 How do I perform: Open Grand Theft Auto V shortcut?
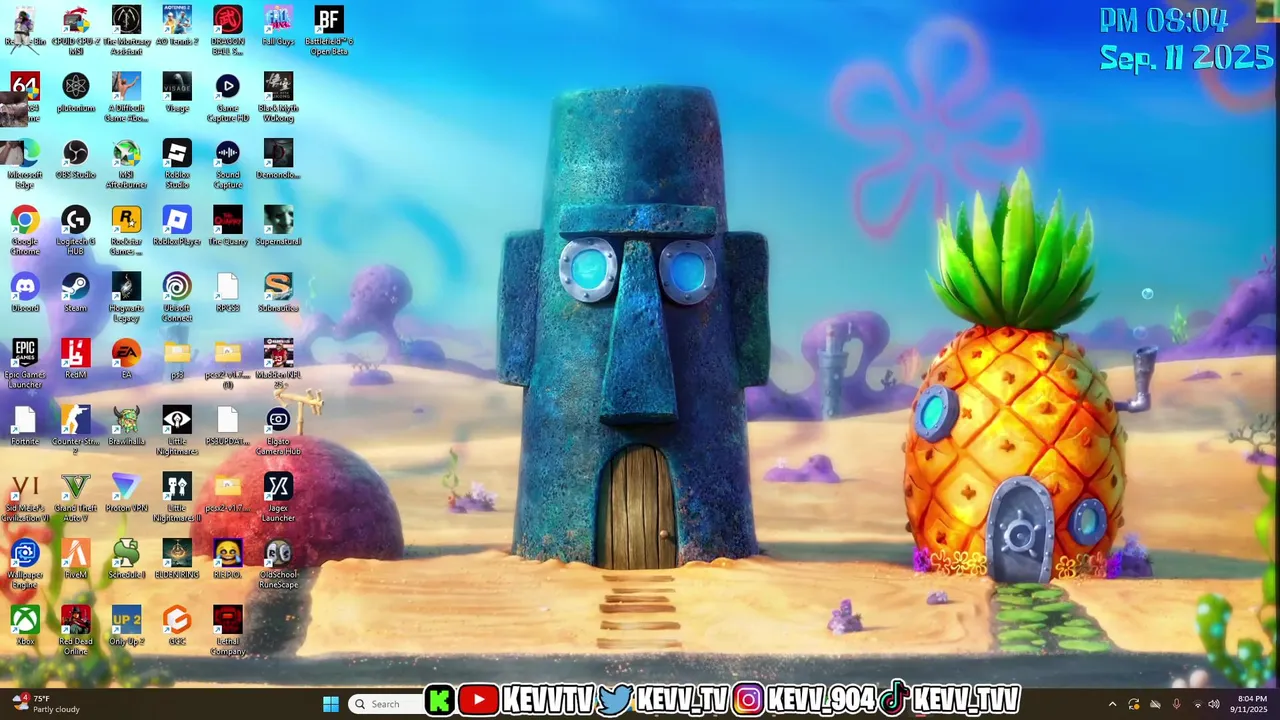[76, 497]
